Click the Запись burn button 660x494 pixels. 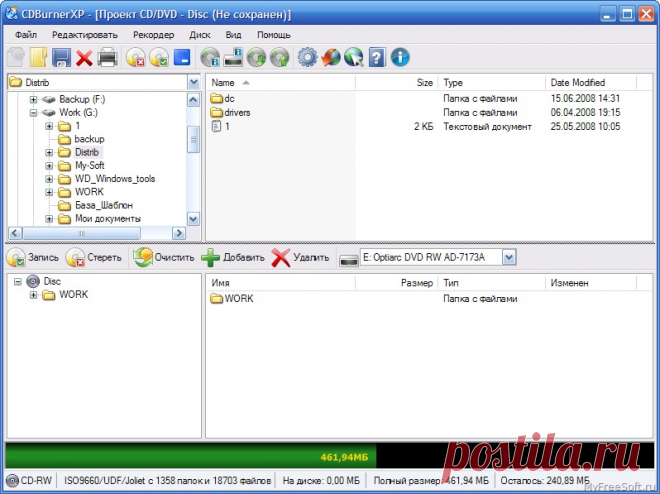click(33, 257)
